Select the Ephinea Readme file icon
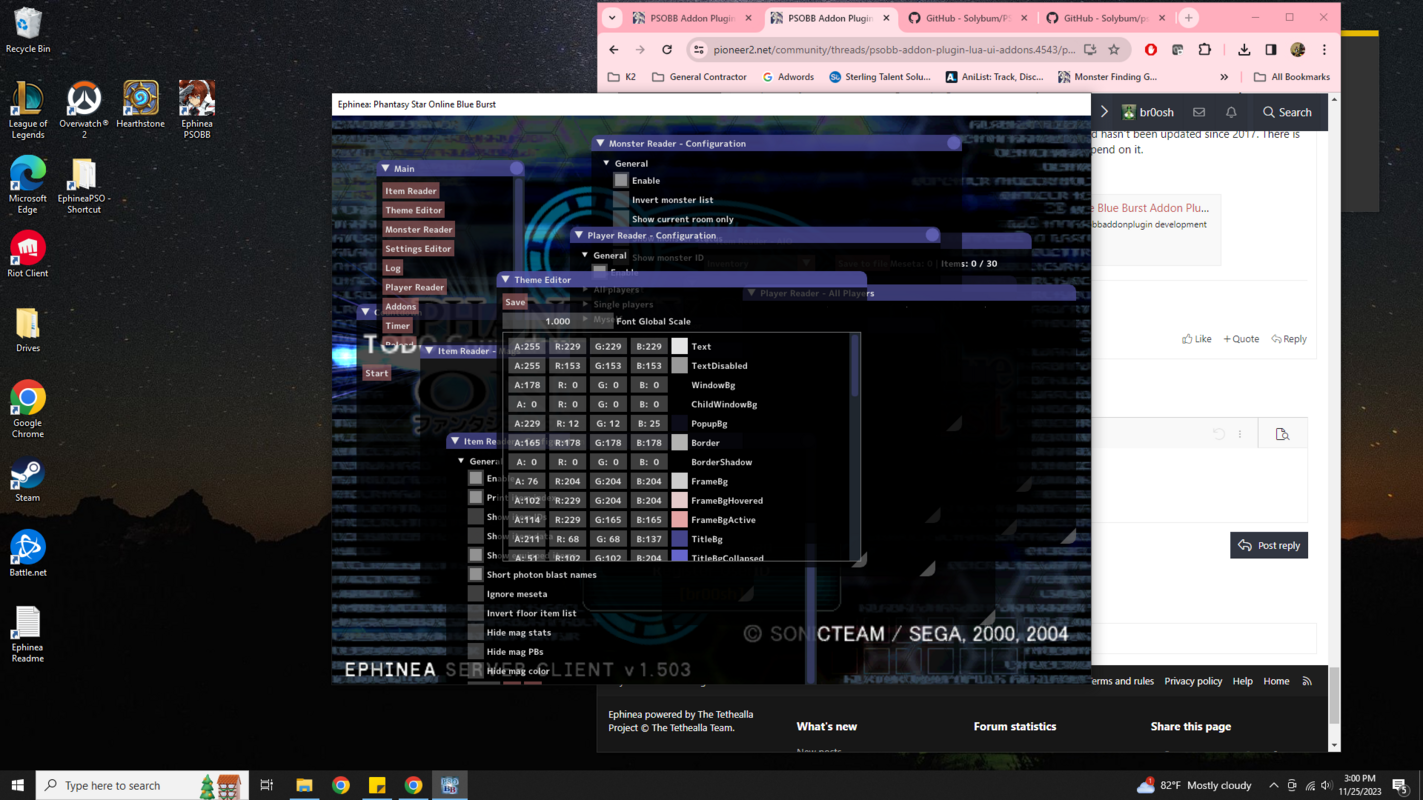1423x800 pixels. click(28, 634)
